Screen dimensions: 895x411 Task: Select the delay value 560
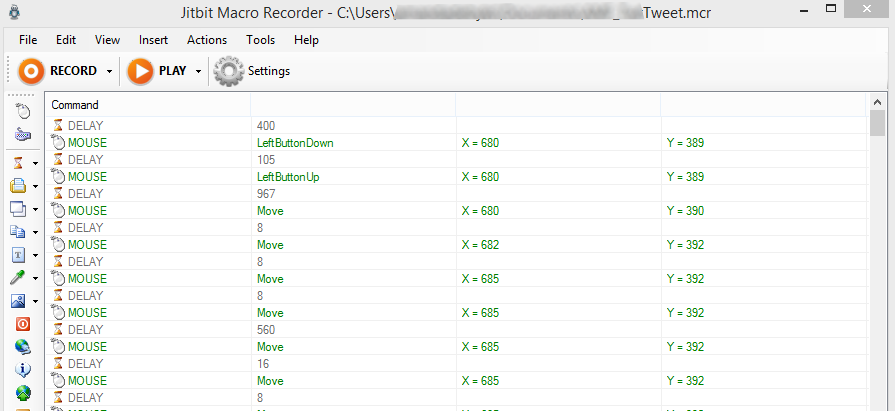pyautogui.click(x=266, y=329)
